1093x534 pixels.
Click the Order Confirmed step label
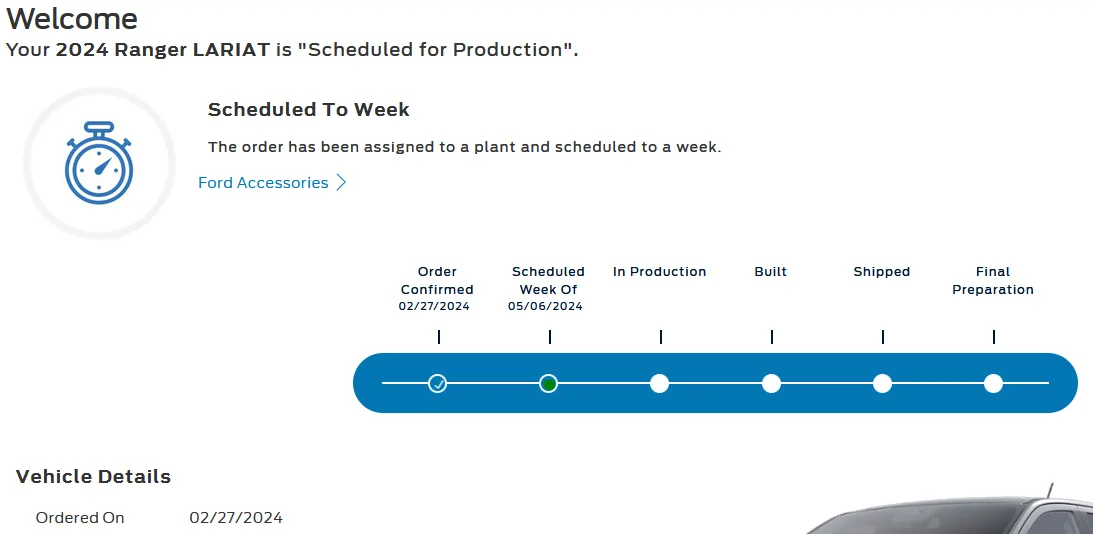pos(437,280)
